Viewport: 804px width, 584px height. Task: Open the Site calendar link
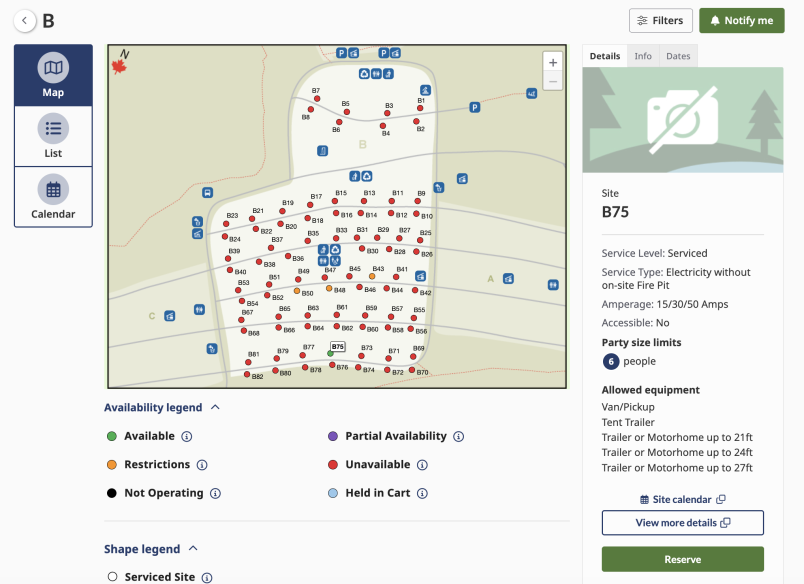[x=682, y=499]
